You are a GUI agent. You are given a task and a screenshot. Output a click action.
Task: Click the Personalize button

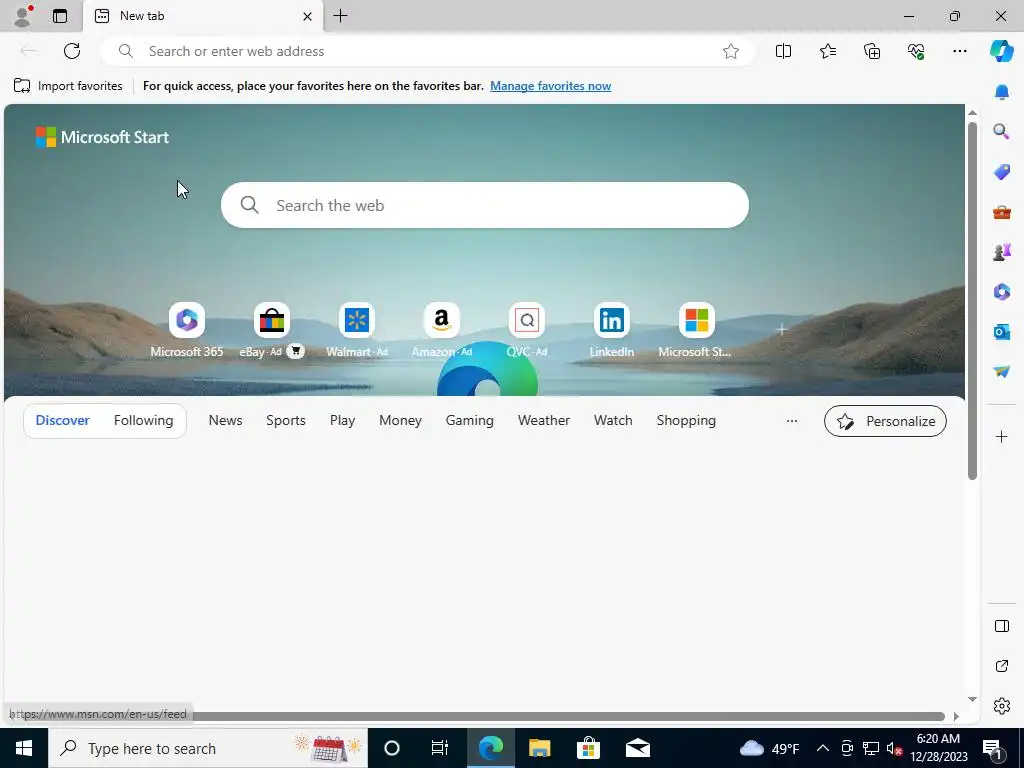(x=885, y=421)
